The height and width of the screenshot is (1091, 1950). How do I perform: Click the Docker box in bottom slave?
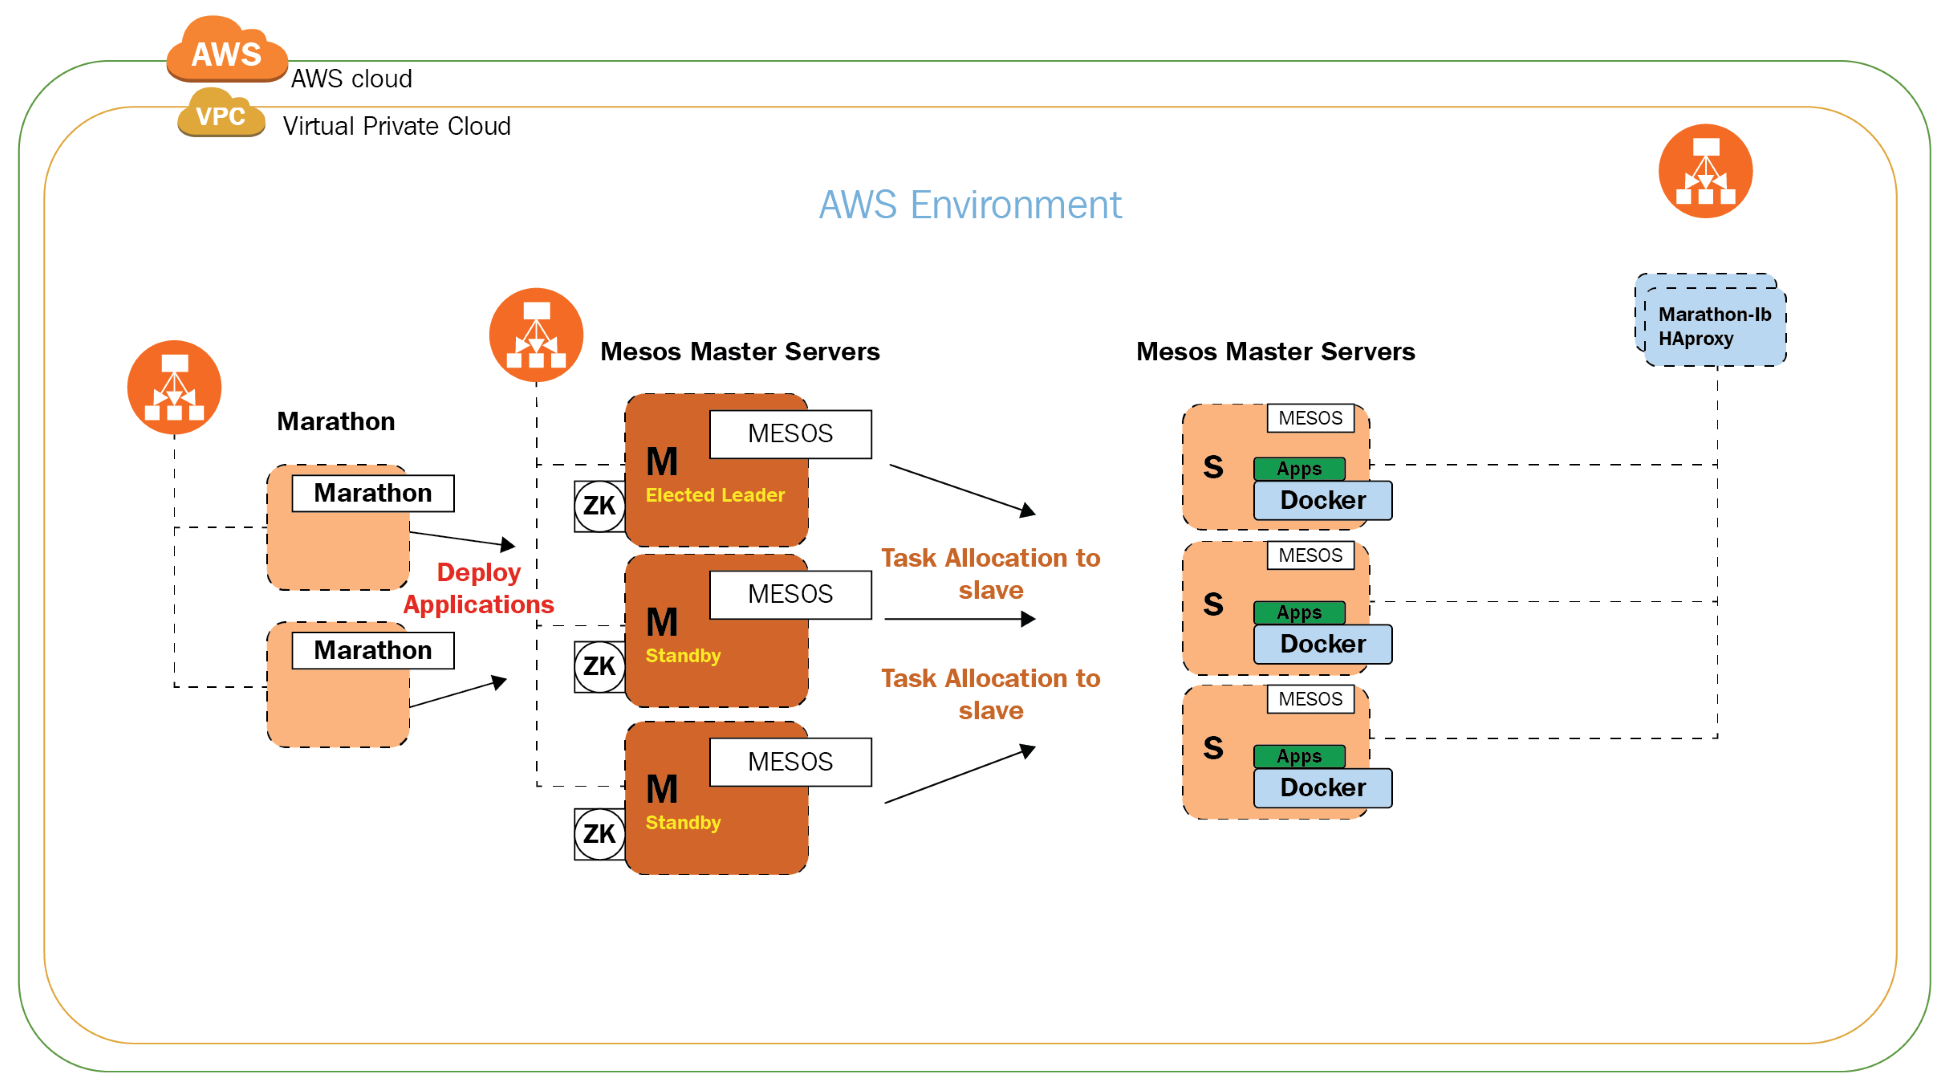coord(1322,788)
